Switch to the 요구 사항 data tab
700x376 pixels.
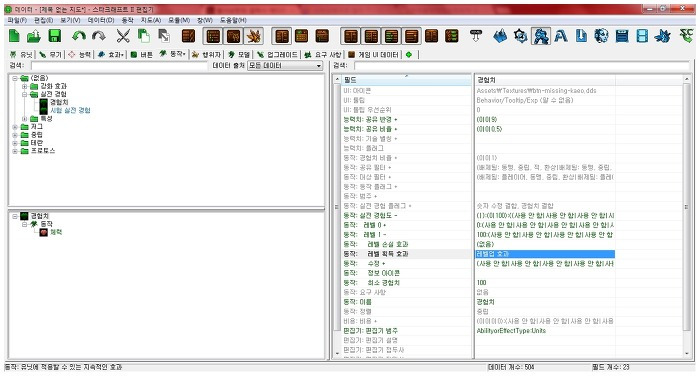[323, 54]
